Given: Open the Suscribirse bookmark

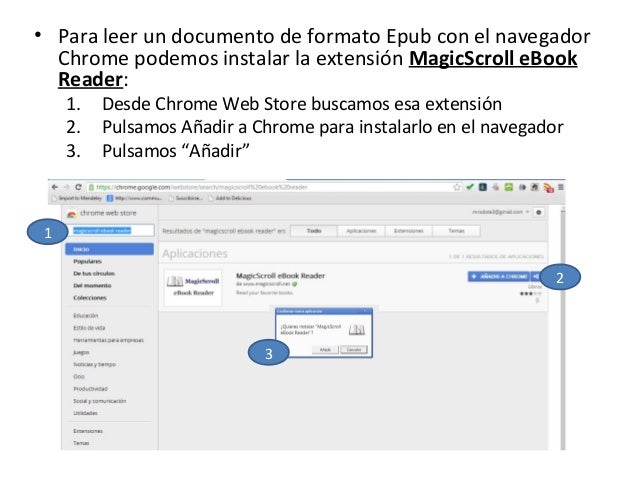Looking at the screenshot, I should (x=186, y=198).
